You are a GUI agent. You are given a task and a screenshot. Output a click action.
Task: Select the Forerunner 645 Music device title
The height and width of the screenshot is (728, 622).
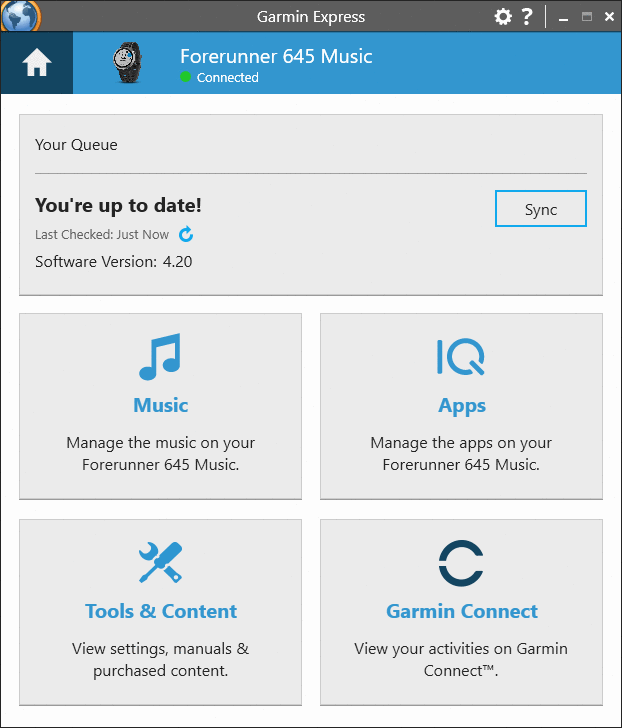(276, 56)
